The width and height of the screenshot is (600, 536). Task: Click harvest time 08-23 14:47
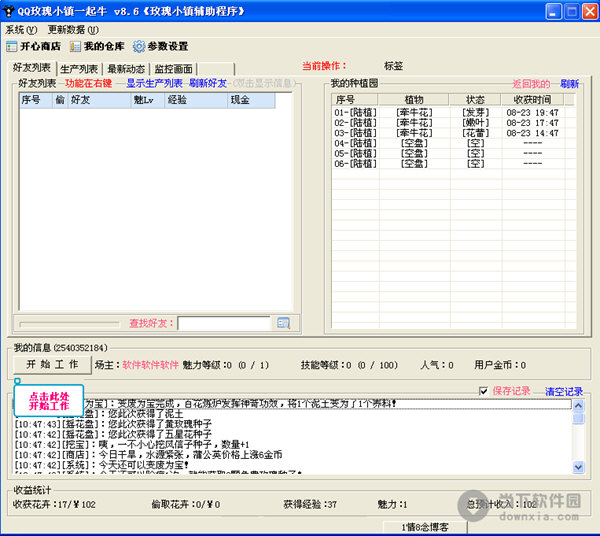[x=532, y=133]
